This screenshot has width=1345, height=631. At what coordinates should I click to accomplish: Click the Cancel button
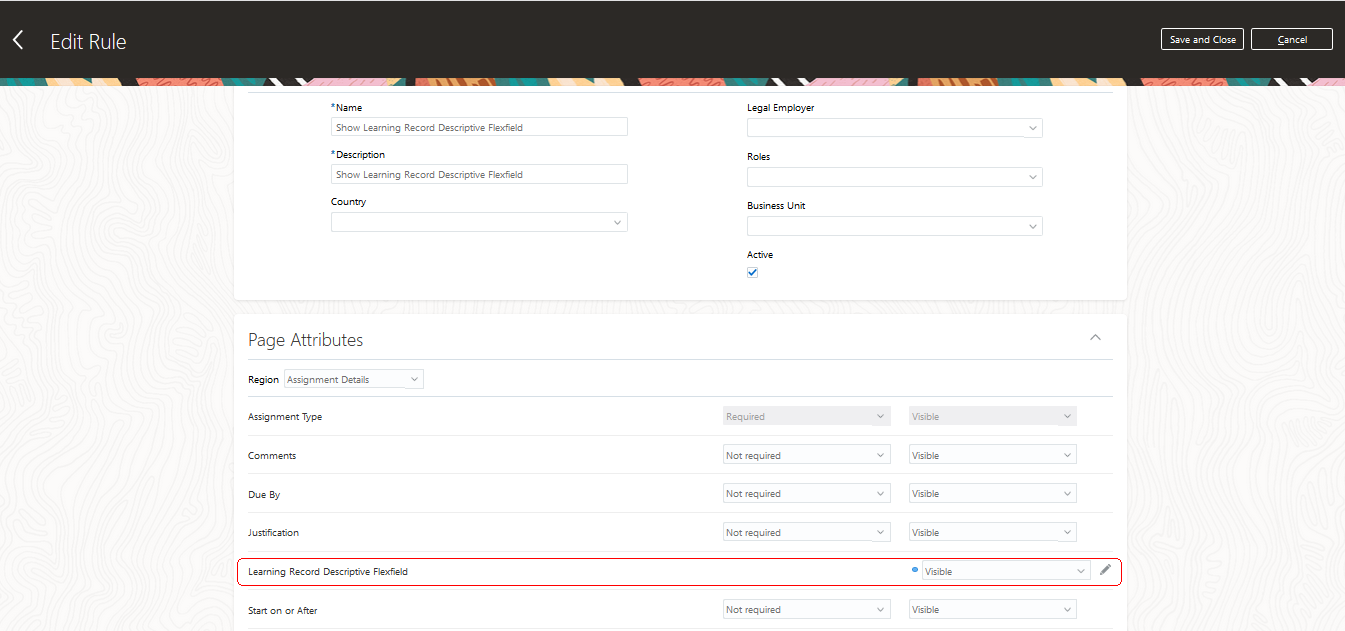1292,40
